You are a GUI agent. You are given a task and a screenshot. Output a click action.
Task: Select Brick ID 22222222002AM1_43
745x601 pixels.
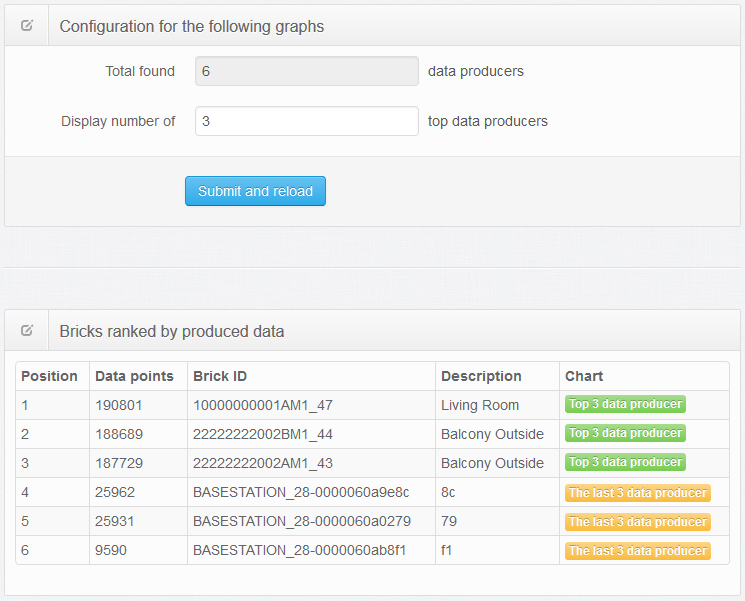[263, 463]
